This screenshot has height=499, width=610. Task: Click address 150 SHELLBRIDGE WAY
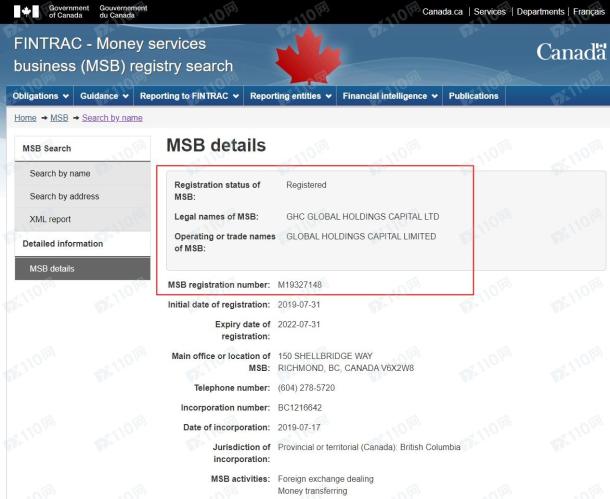click(x=325, y=356)
